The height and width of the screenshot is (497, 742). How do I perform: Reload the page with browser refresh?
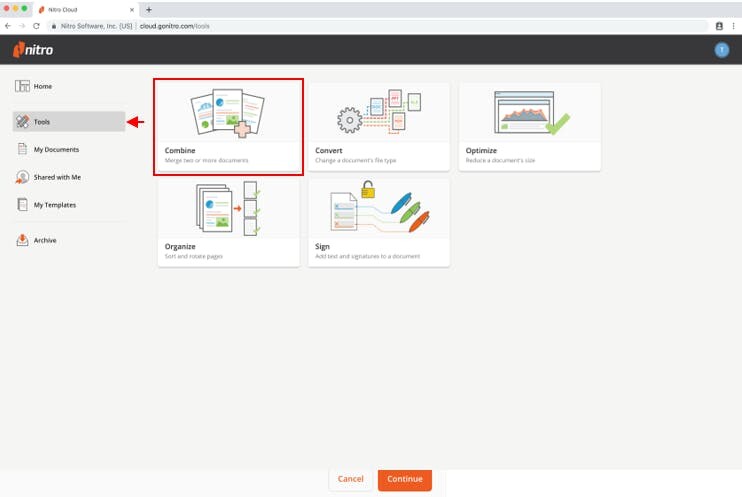(37, 25)
